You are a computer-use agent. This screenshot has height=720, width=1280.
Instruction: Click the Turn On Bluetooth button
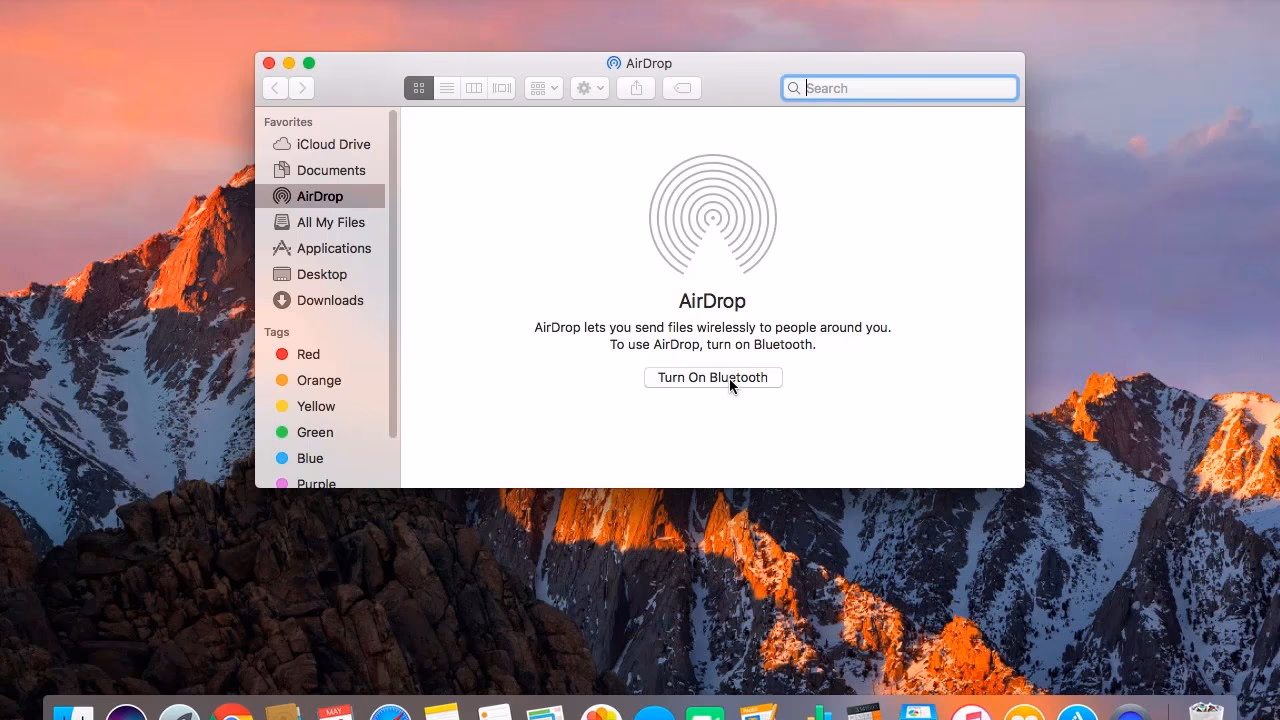(712, 377)
